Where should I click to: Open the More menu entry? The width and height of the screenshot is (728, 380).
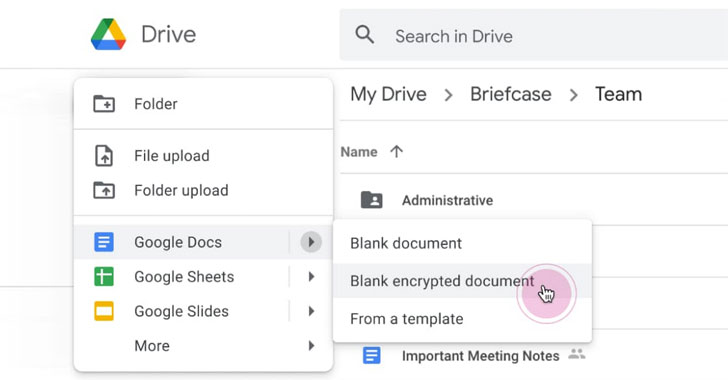pyautogui.click(x=203, y=345)
